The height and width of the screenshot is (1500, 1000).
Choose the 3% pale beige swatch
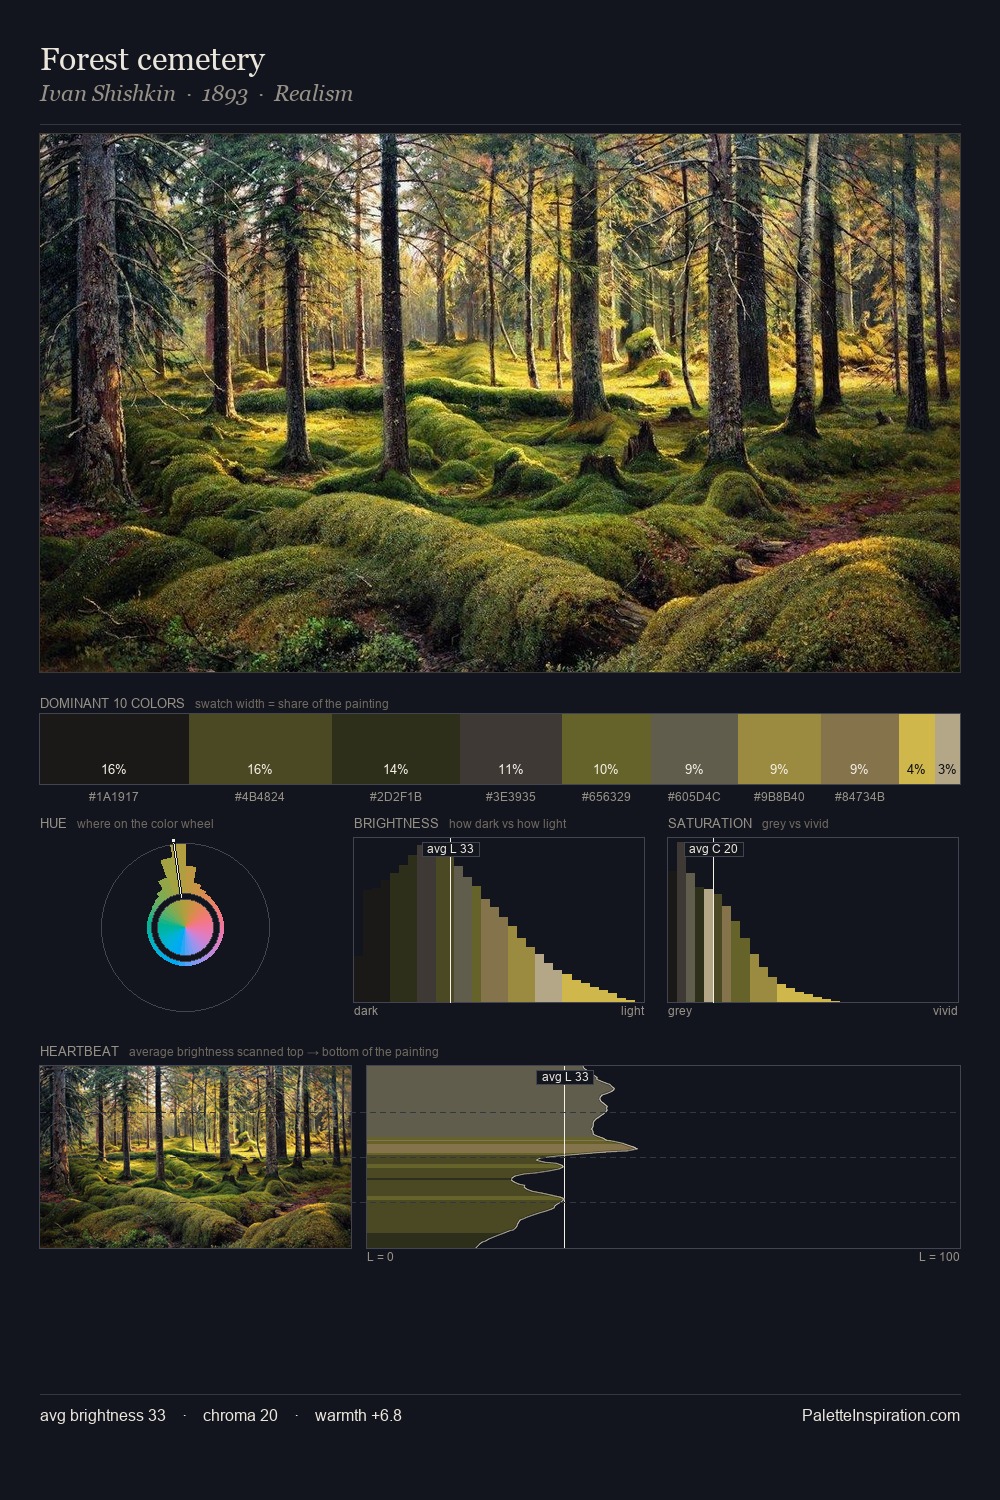947,749
